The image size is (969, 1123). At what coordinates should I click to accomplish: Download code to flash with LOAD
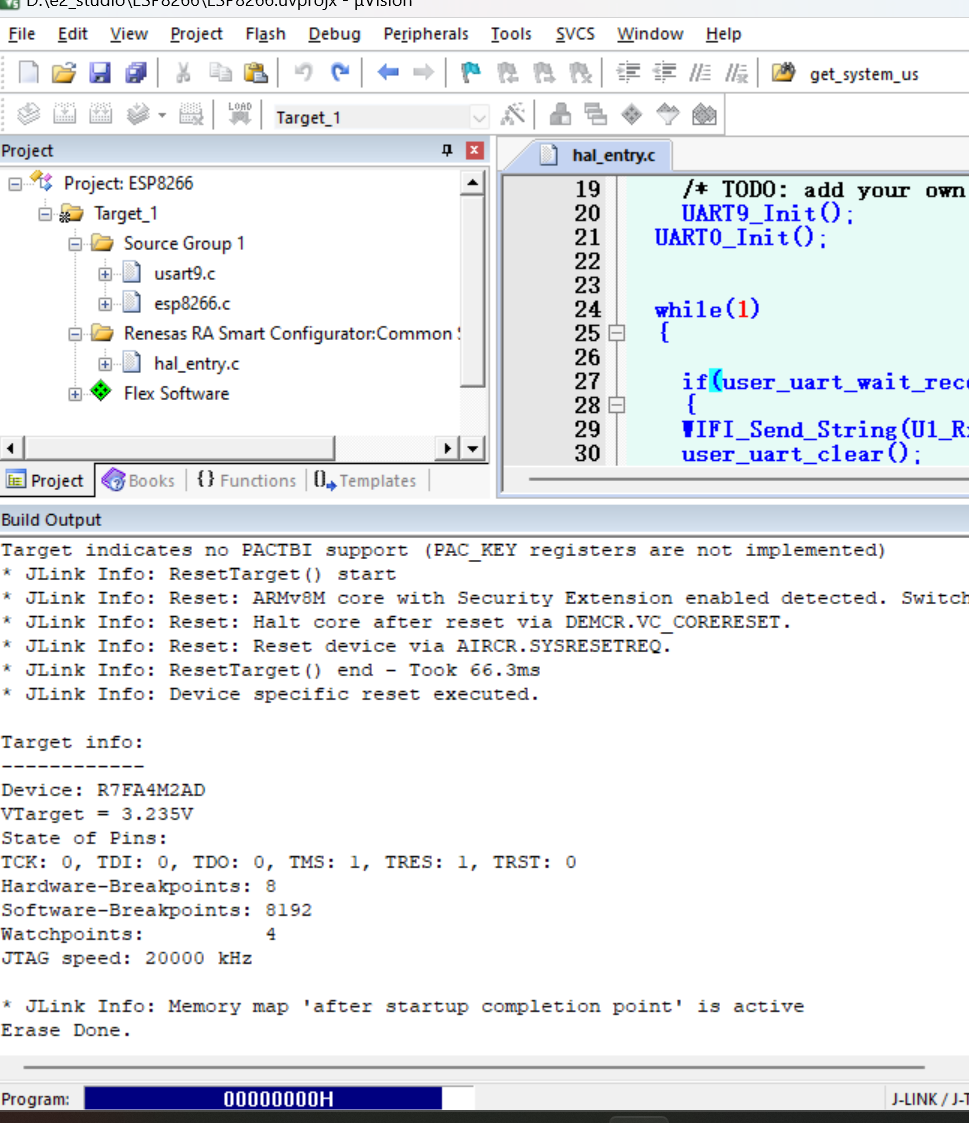click(x=239, y=115)
